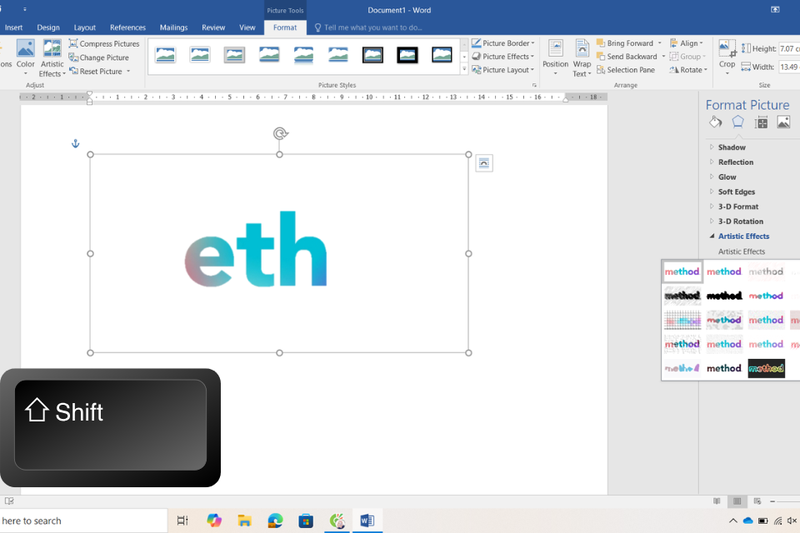This screenshot has height=533, width=800.
Task: Open Picture Border options
Action: [503, 43]
